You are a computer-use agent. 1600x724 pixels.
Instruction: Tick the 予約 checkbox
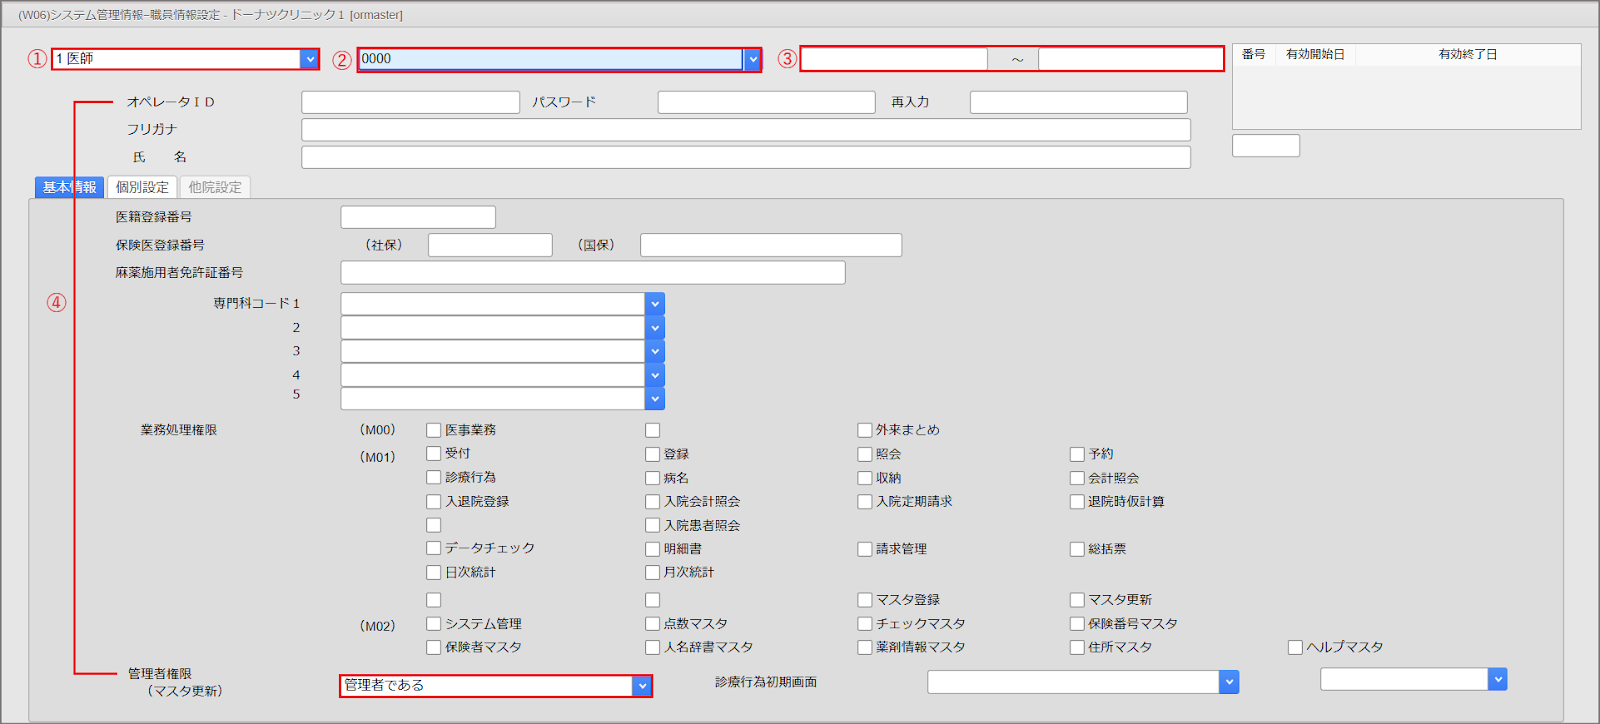(x=1077, y=454)
